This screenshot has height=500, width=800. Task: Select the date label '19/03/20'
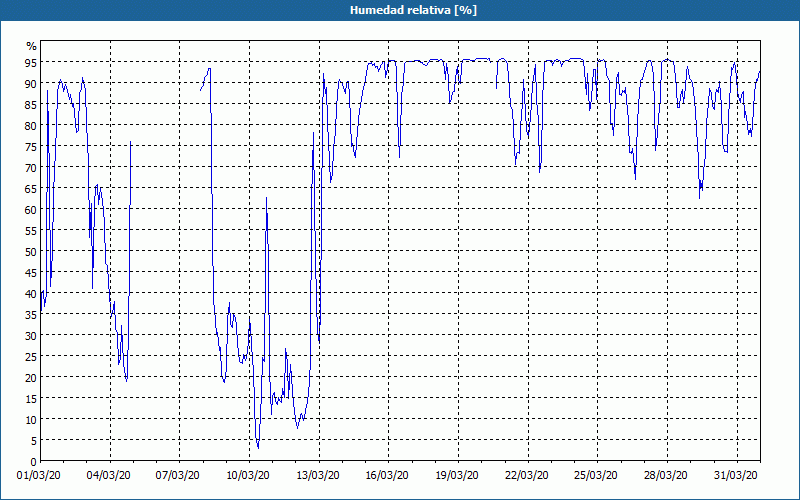click(457, 476)
